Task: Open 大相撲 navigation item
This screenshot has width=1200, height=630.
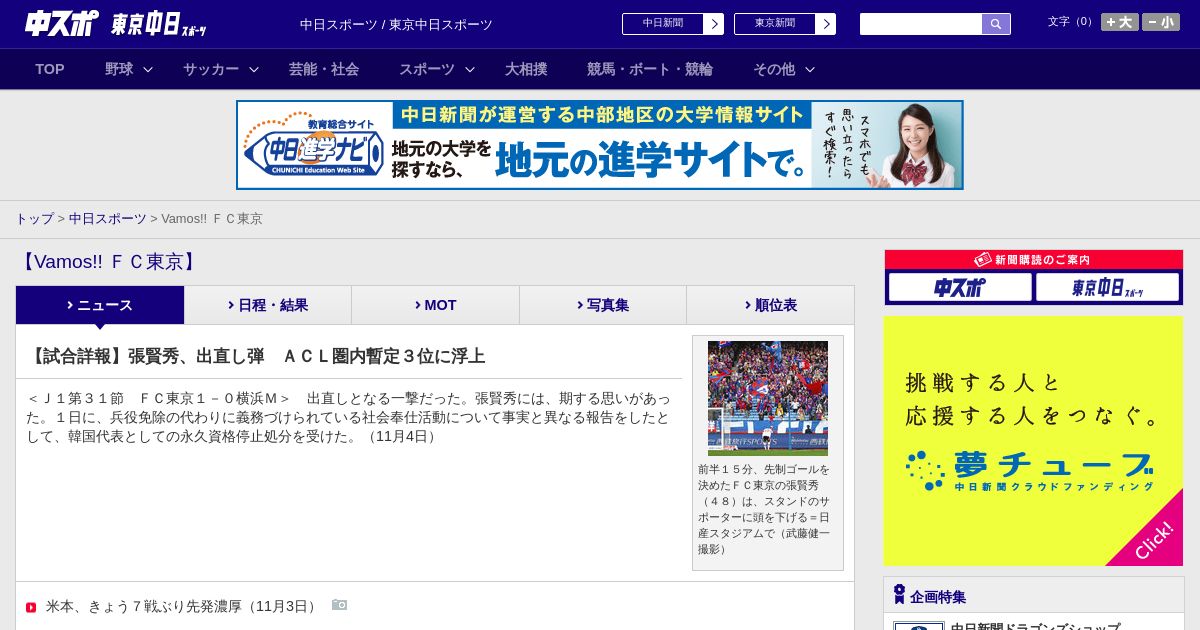Action: click(x=526, y=69)
